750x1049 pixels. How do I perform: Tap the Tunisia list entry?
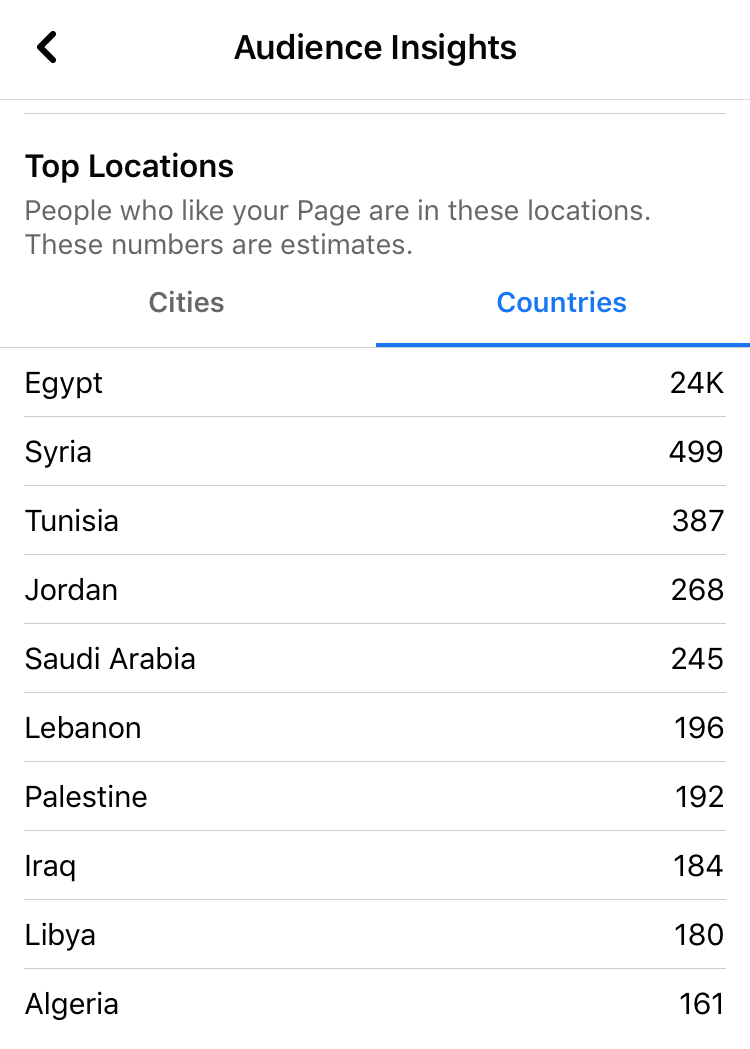pos(375,521)
